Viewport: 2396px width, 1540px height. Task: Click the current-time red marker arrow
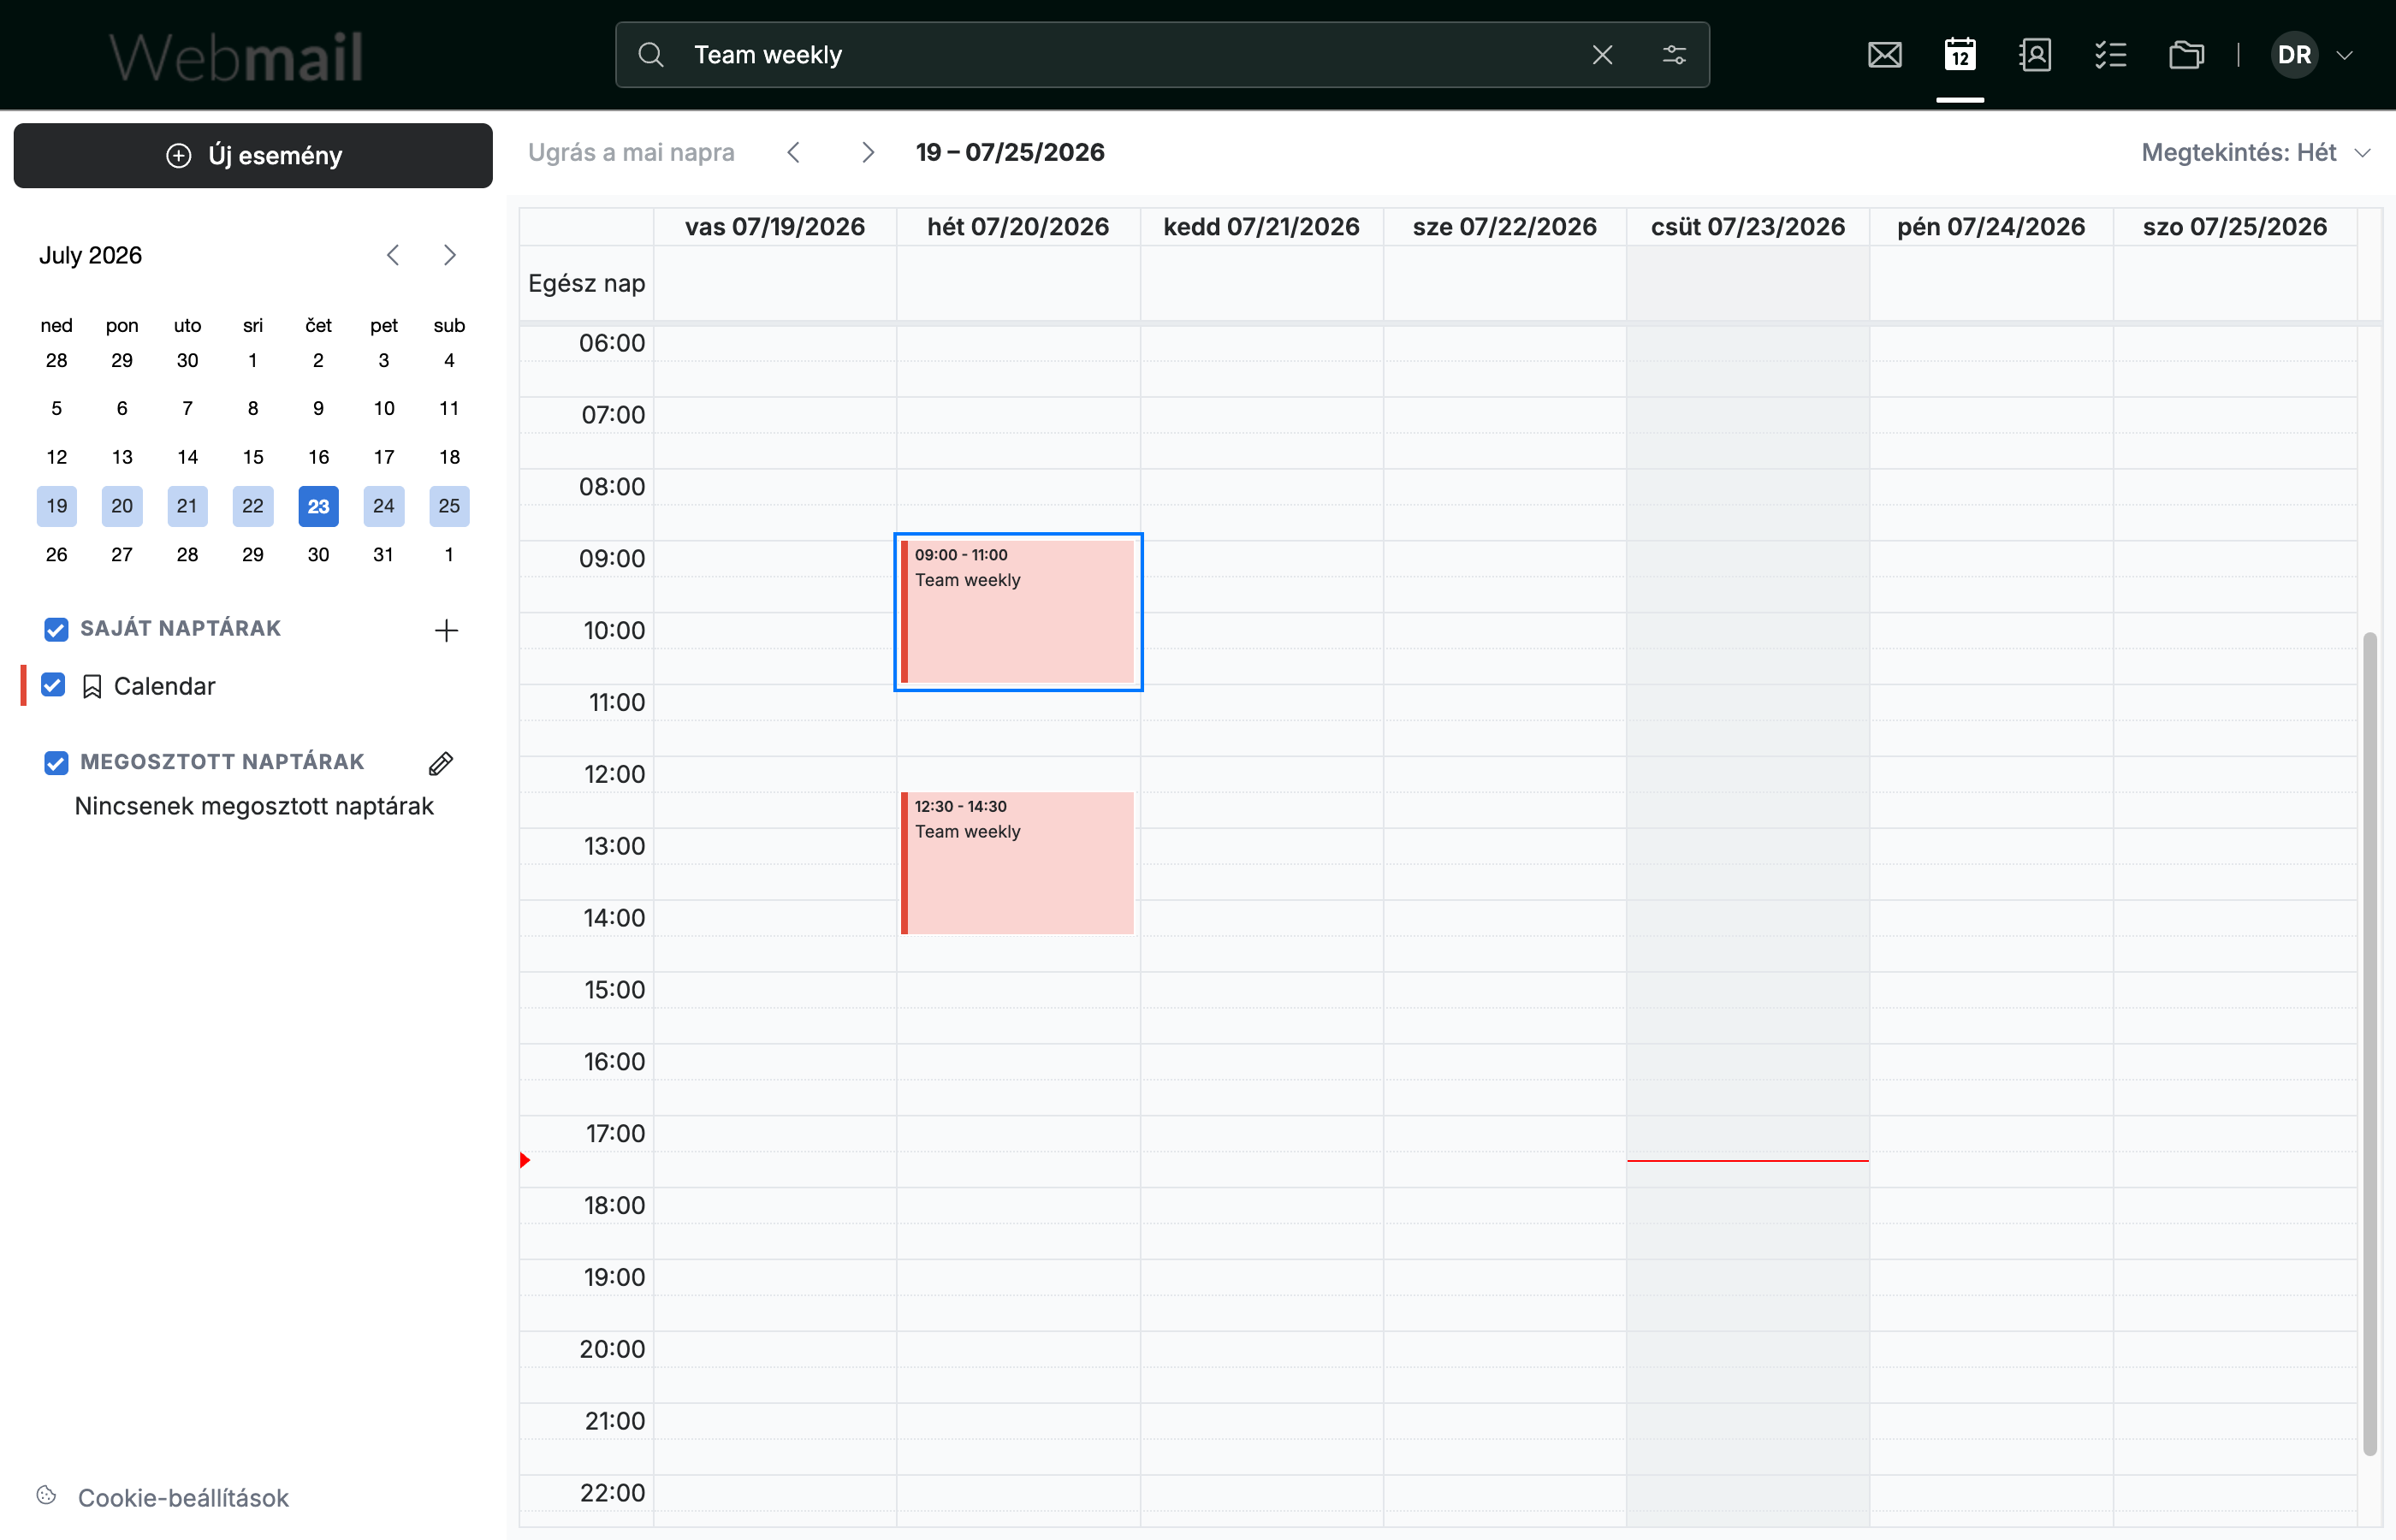pyautogui.click(x=525, y=1160)
